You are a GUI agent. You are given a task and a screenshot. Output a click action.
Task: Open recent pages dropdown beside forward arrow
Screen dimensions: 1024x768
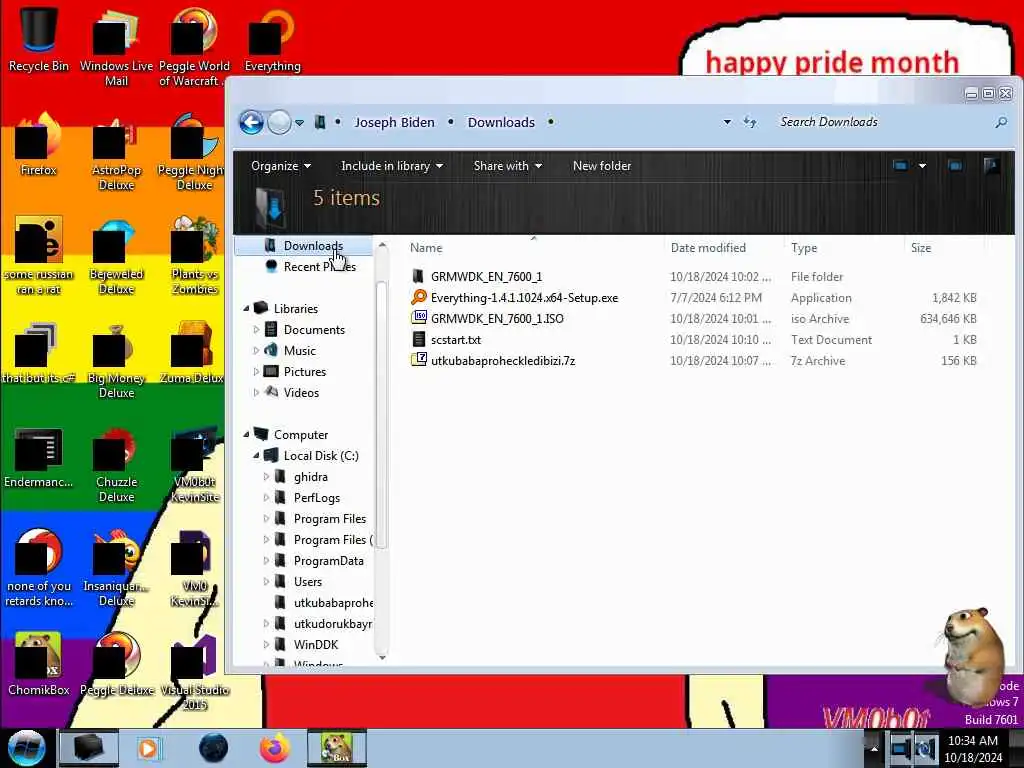pos(299,123)
